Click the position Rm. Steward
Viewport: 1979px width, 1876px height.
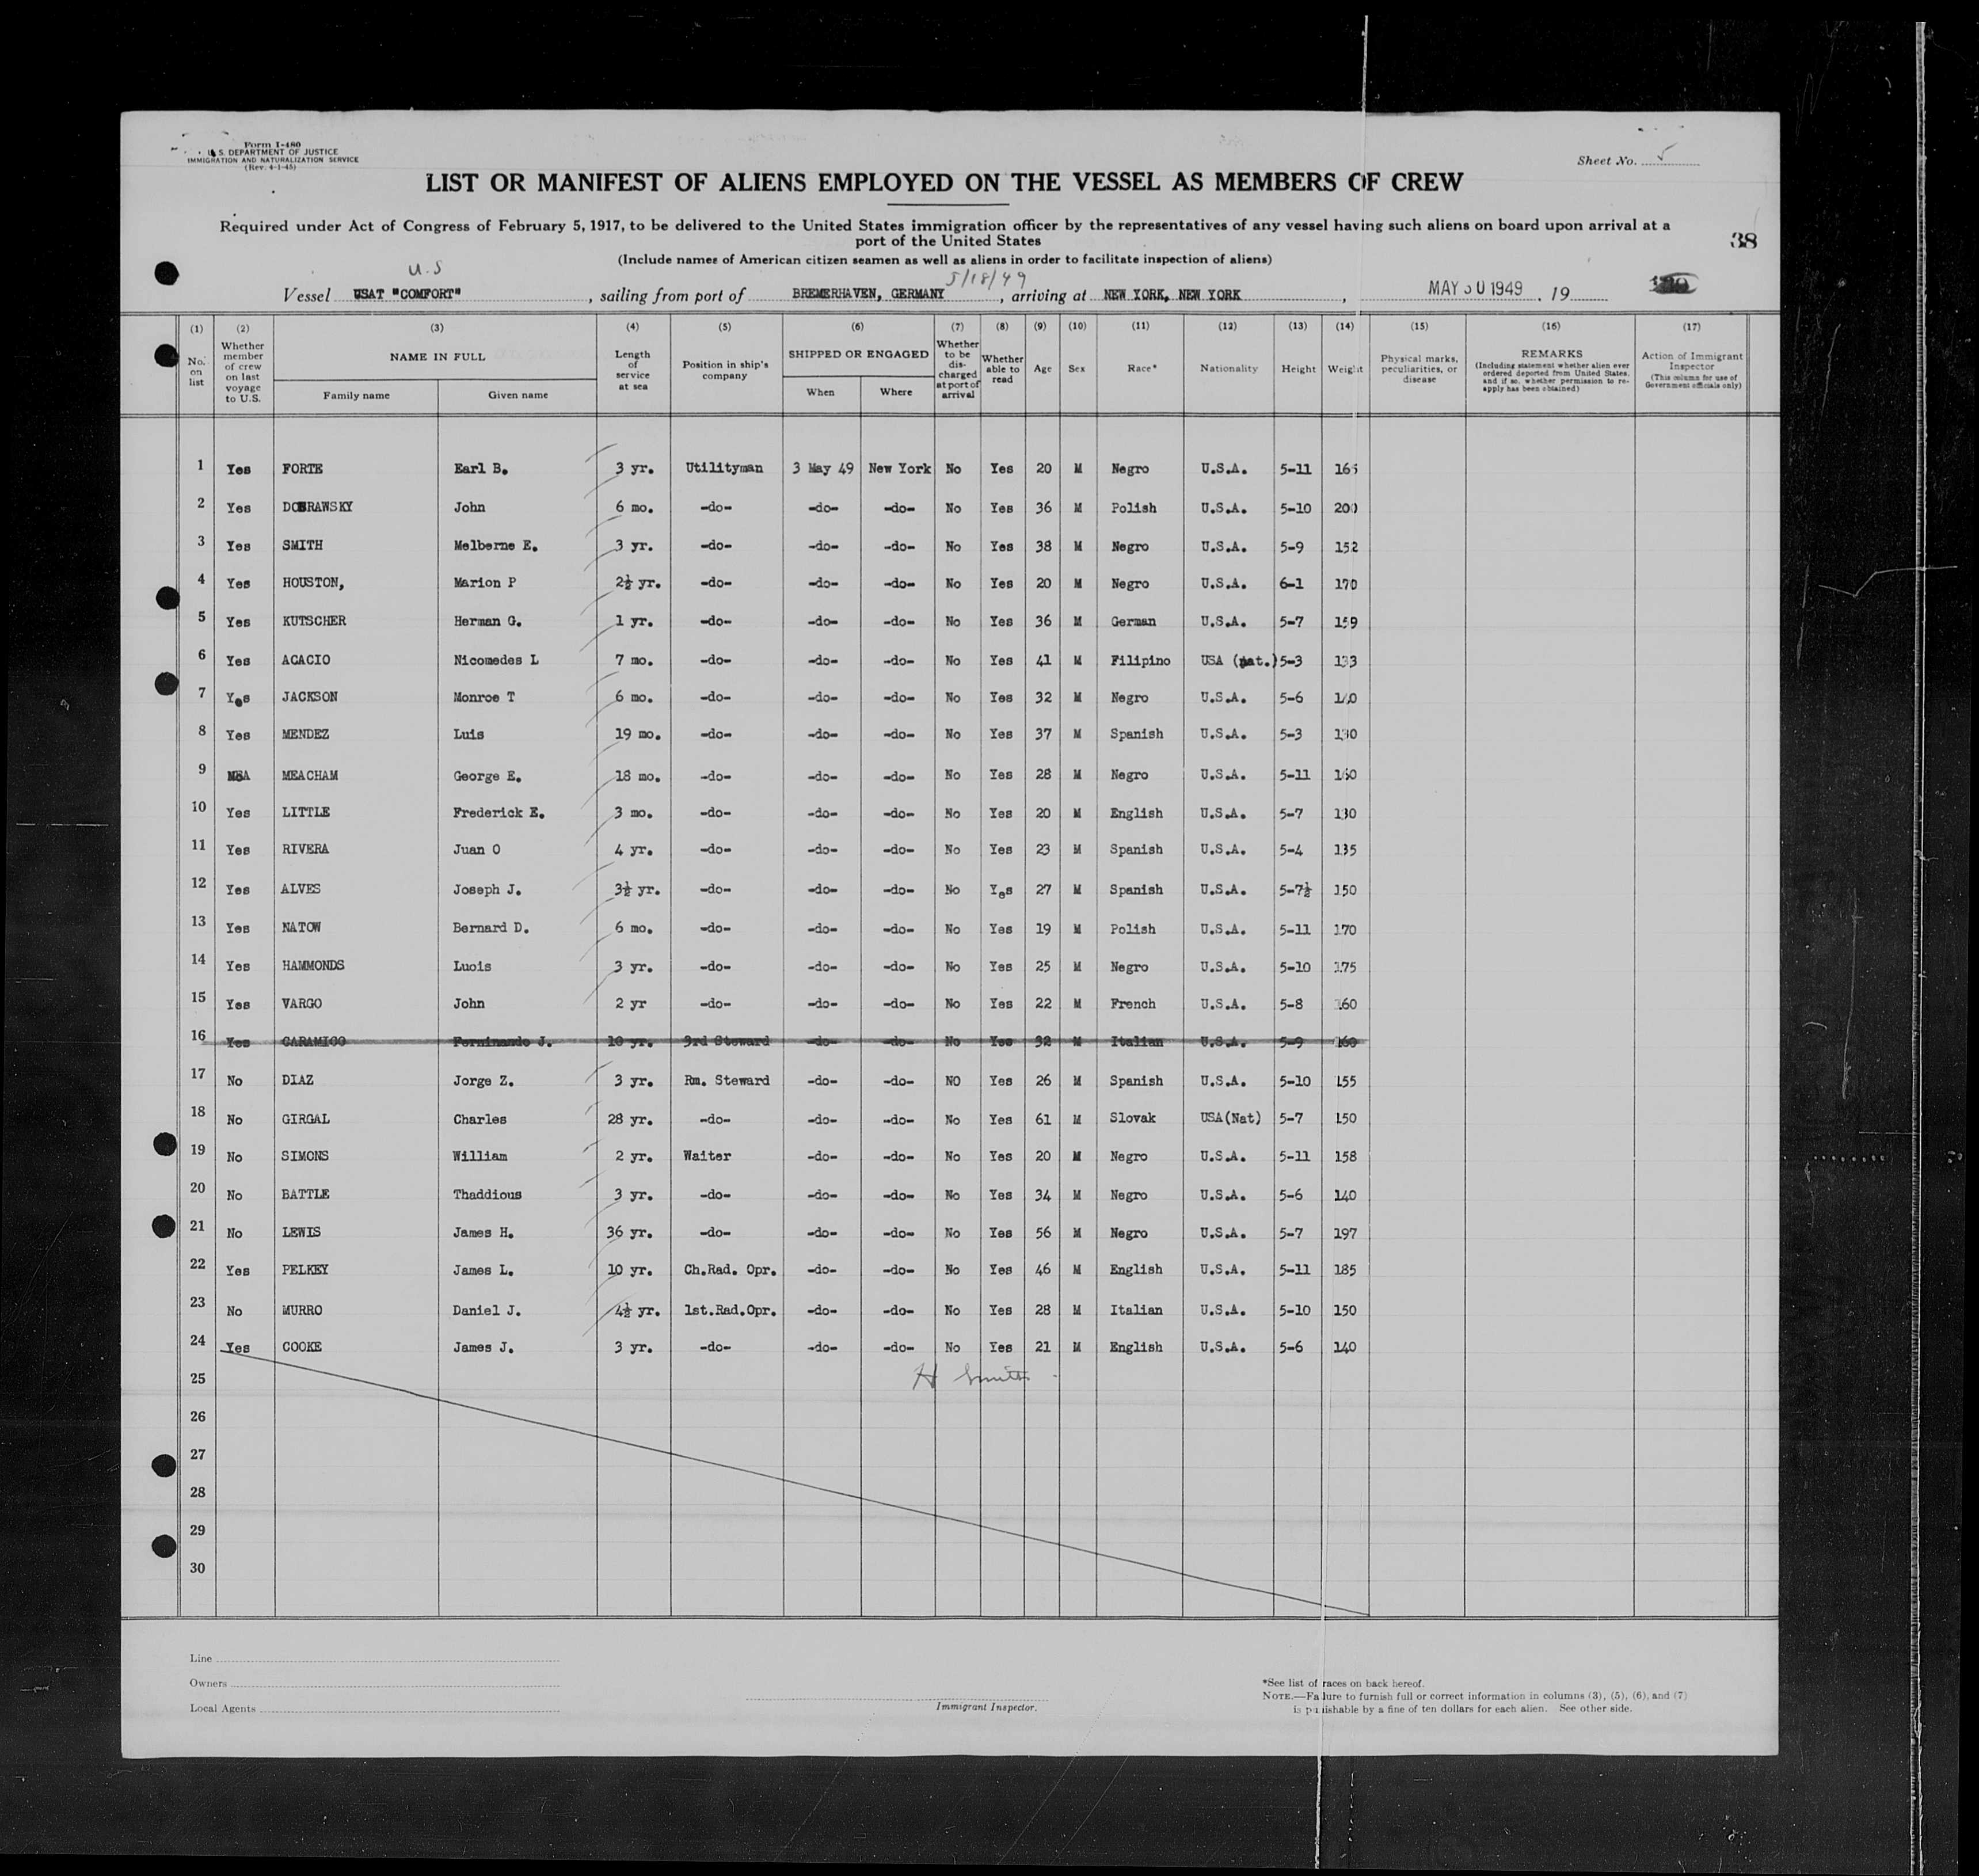[x=727, y=1080]
